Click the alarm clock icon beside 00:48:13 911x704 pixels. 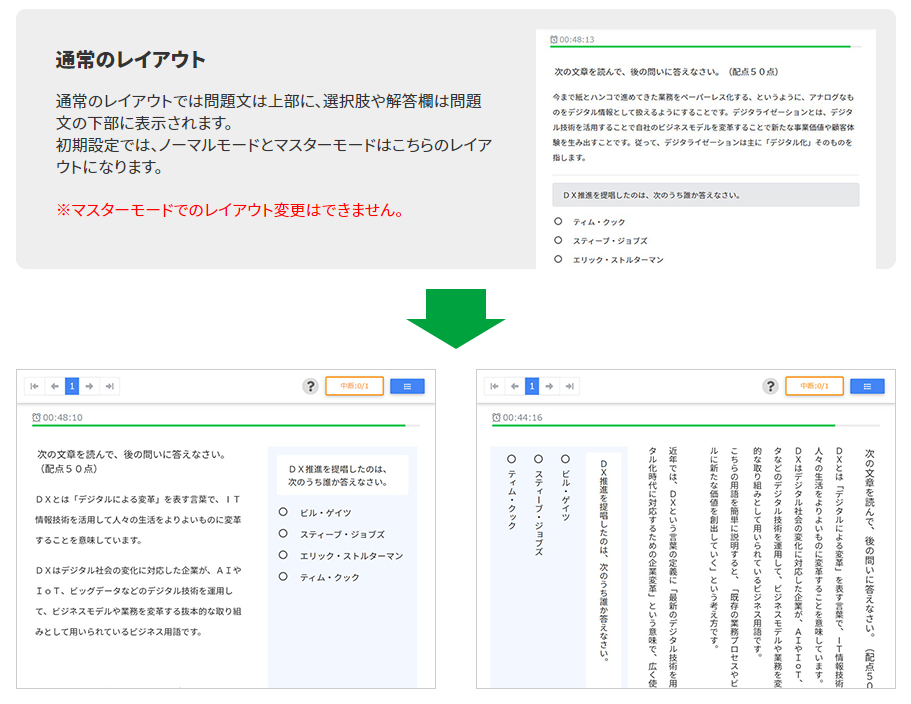point(554,40)
